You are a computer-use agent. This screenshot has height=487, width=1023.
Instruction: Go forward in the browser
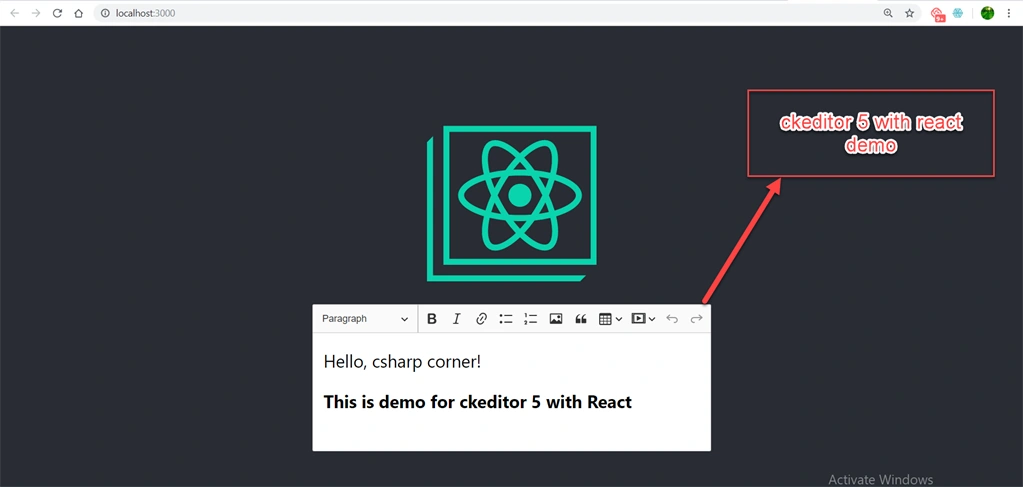[x=36, y=13]
